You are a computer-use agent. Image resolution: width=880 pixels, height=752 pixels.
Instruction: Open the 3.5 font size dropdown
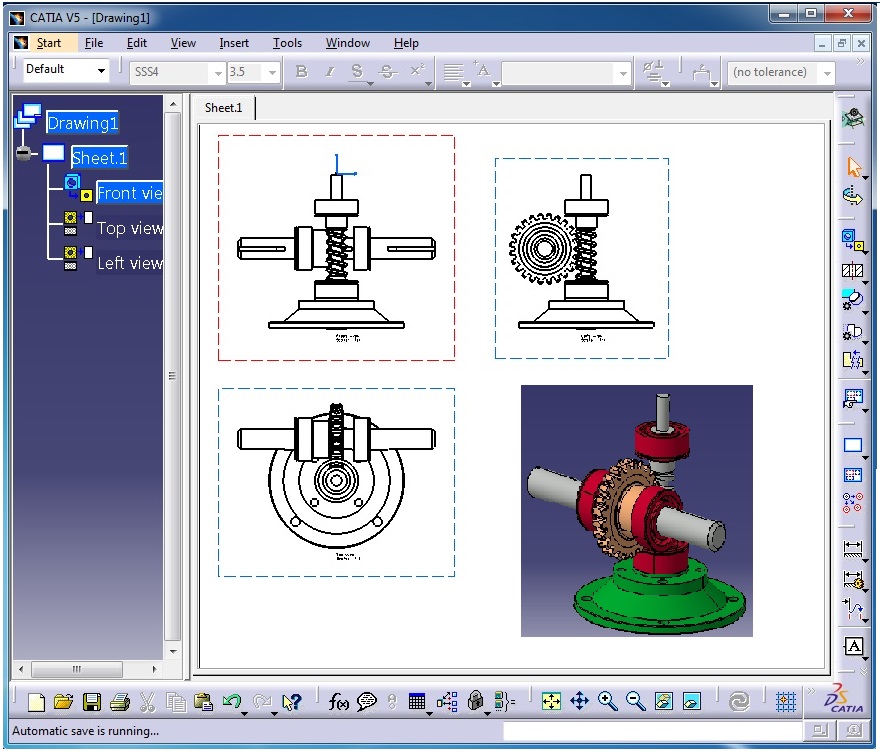tap(271, 72)
